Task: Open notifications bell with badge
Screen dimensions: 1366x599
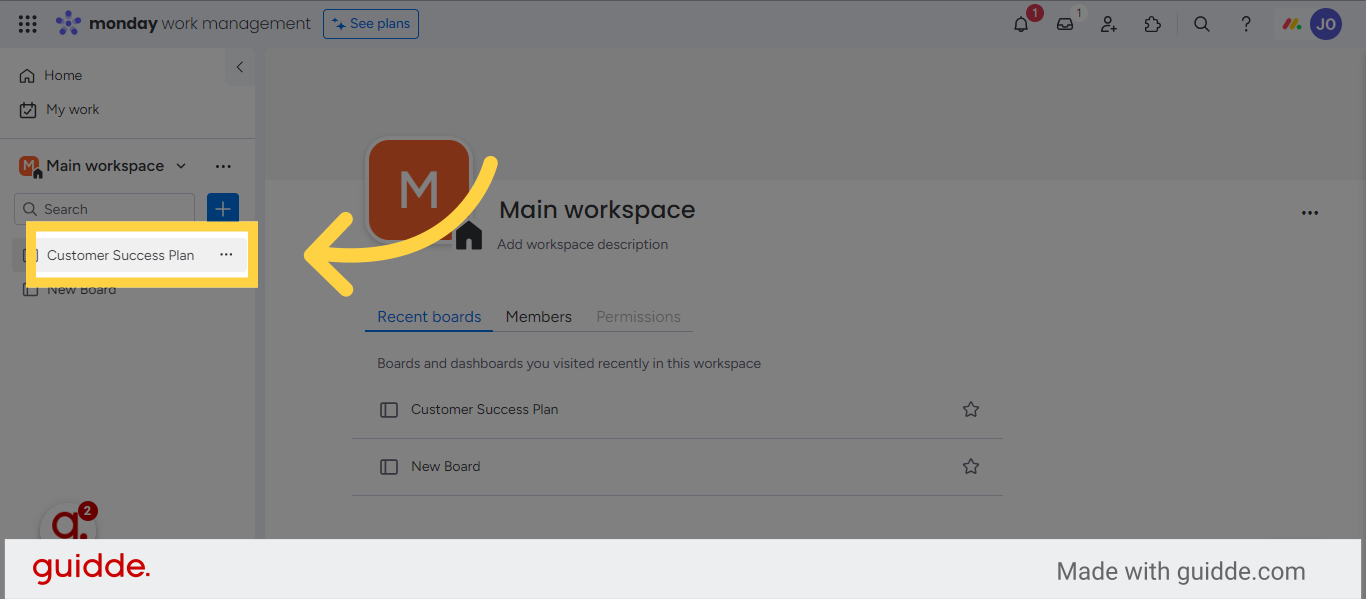Action: (x=1020, y=24)
